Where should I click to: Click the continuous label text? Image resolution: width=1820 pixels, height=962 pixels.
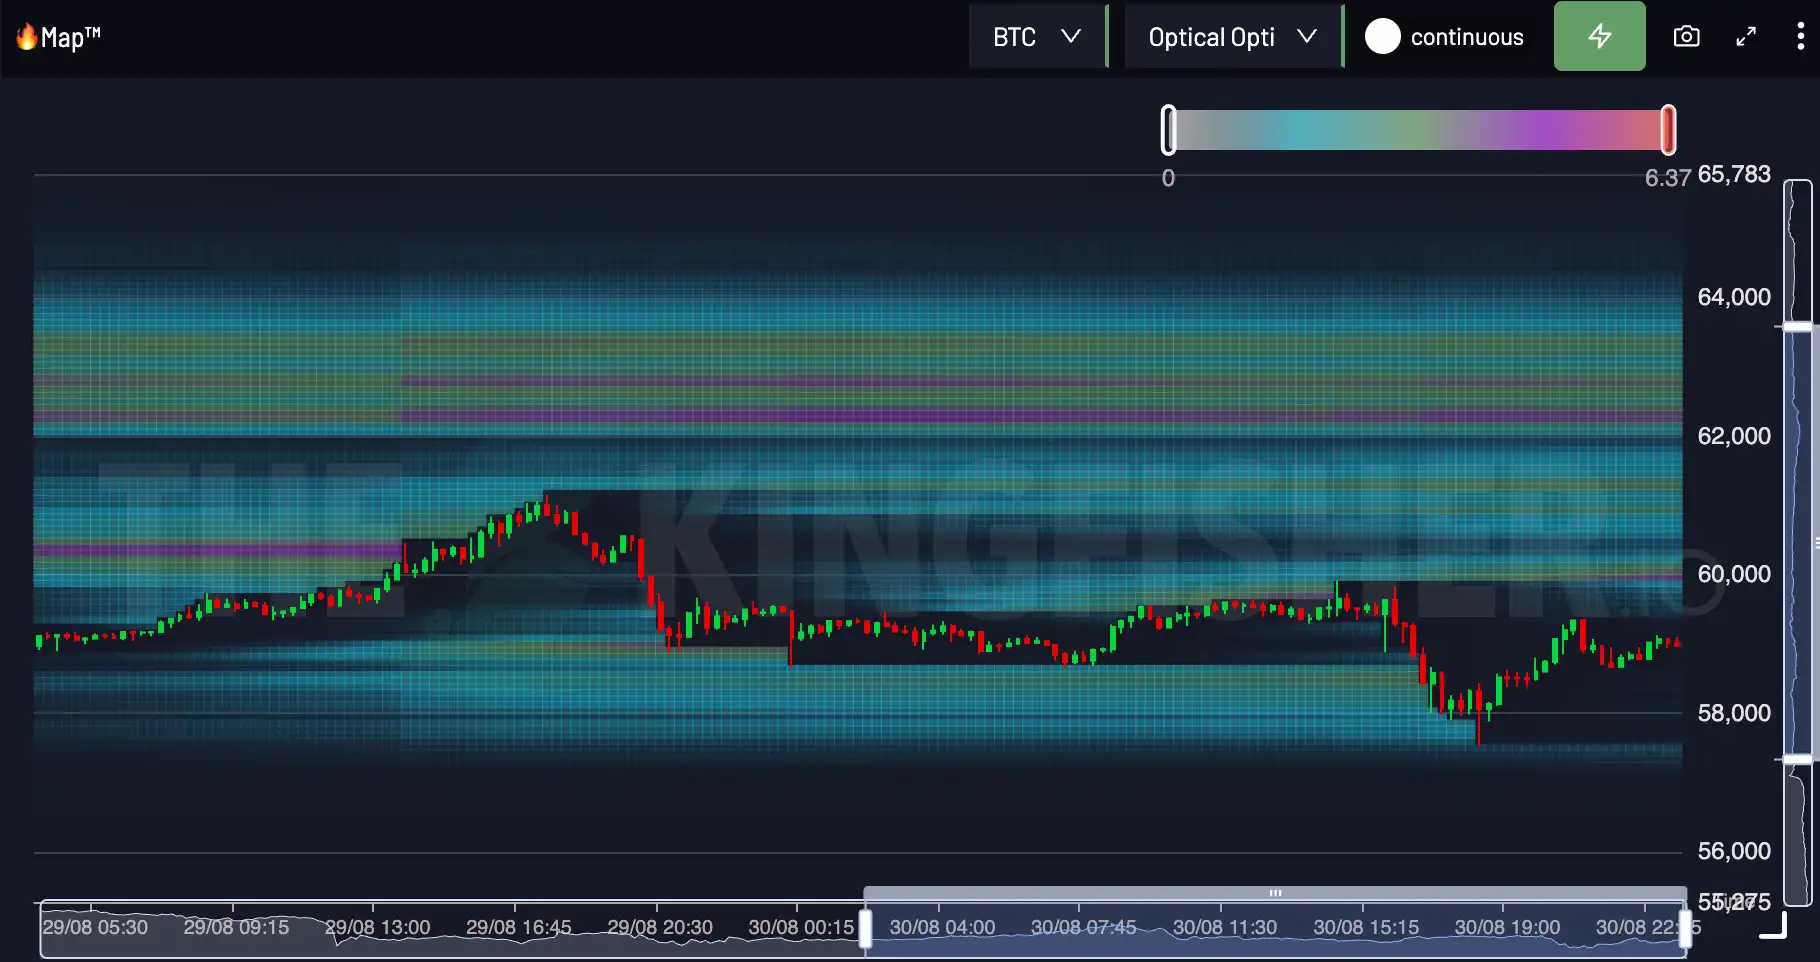click(1466, 36)
